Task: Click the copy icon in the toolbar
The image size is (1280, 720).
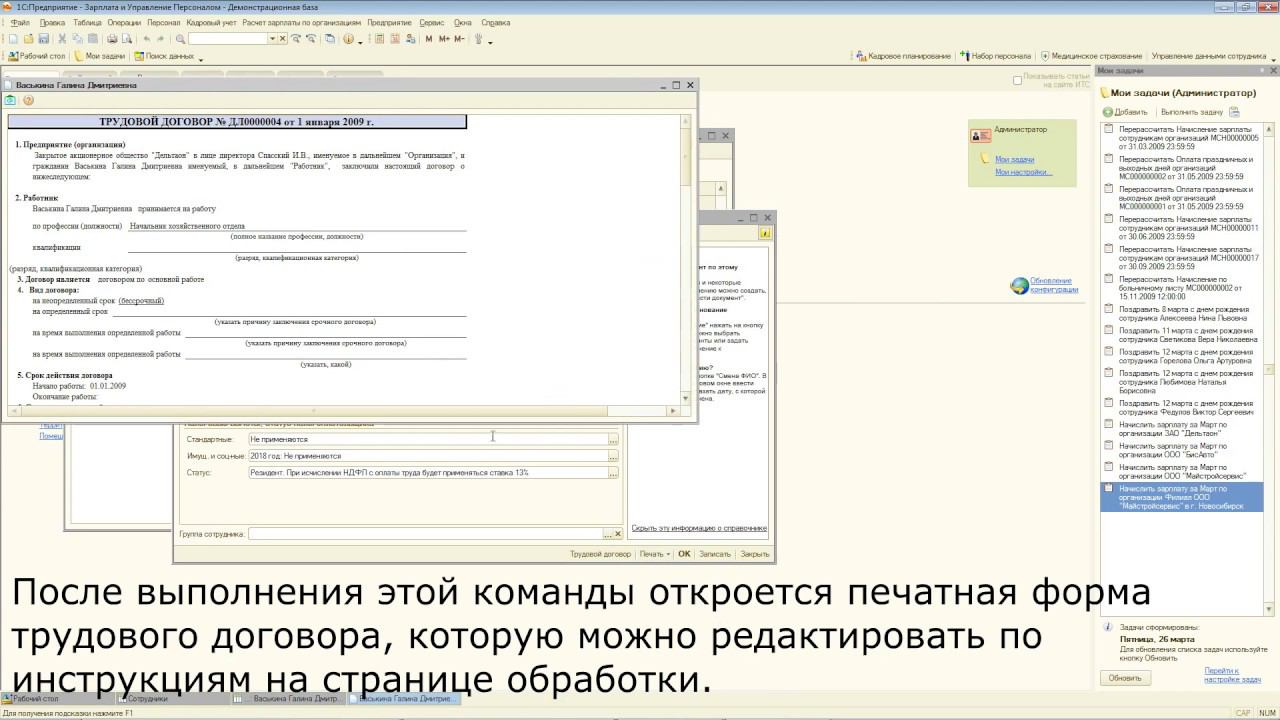Action: (77, 39)
